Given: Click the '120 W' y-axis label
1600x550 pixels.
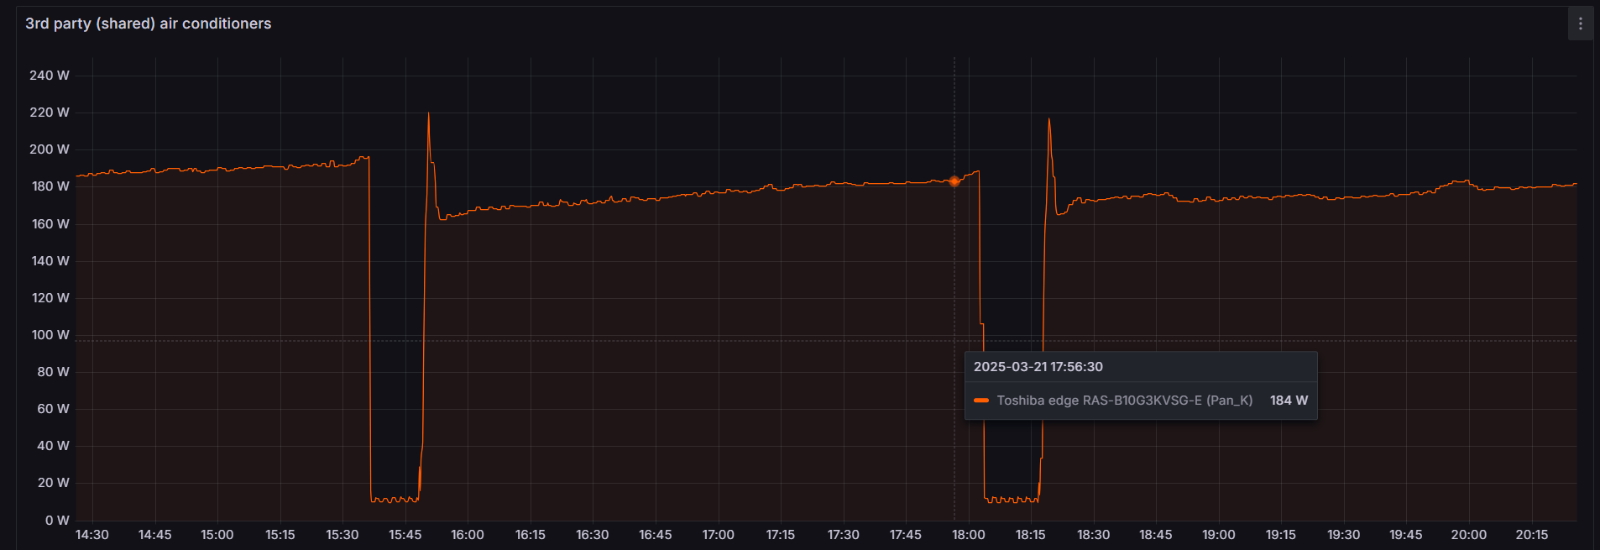Looking at the screenshot, I should tap(51, 298).
